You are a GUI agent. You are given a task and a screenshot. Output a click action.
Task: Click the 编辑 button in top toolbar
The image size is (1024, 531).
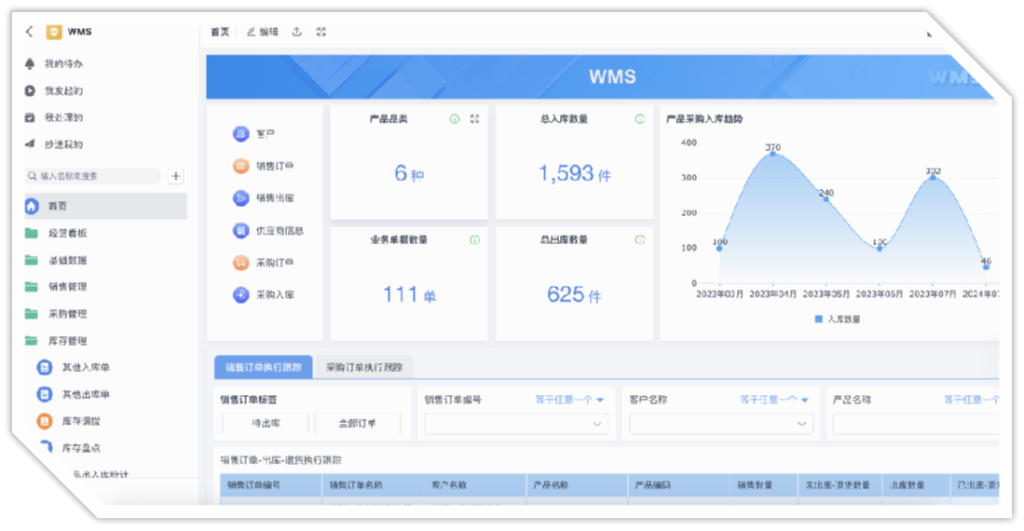pos(262,32)
